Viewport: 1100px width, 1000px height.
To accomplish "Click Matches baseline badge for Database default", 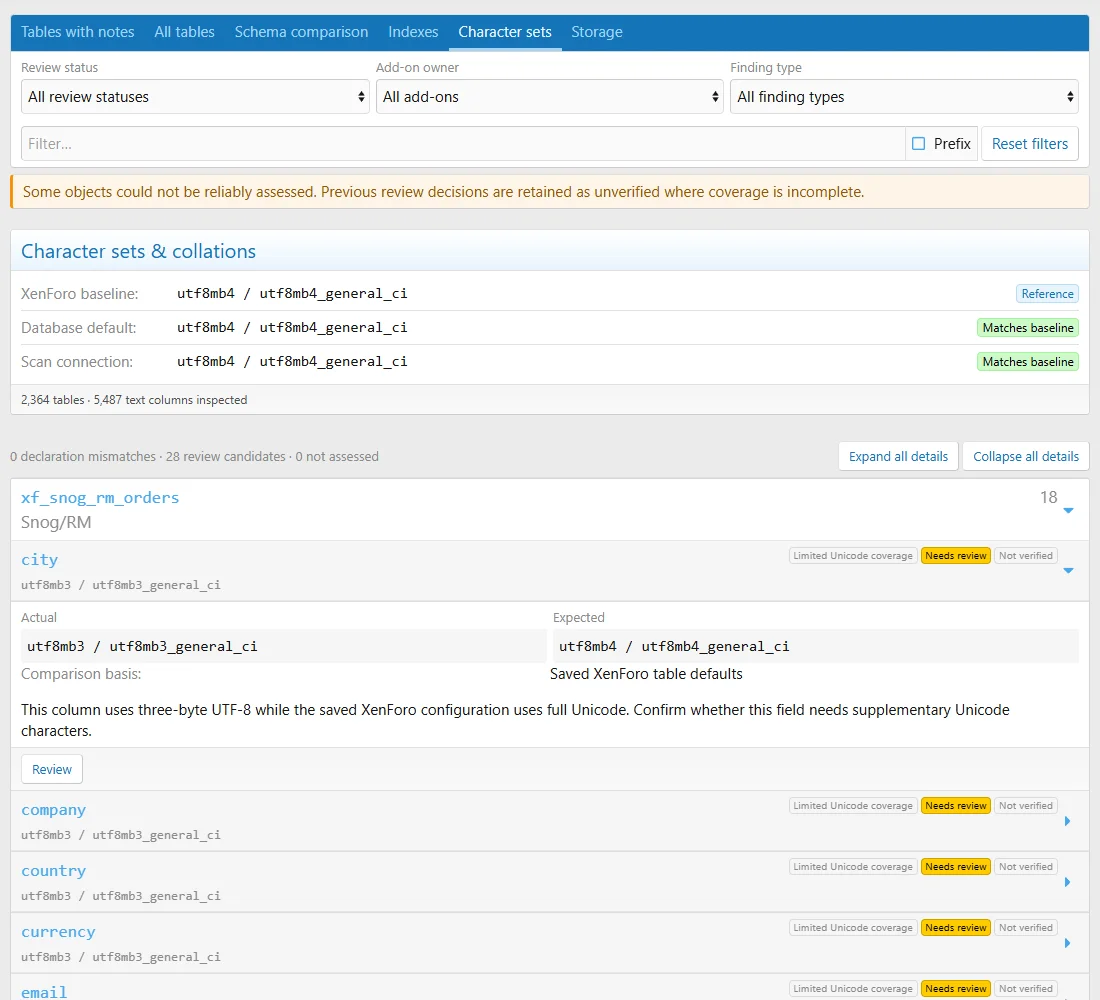I will [x=1028, y=328].
